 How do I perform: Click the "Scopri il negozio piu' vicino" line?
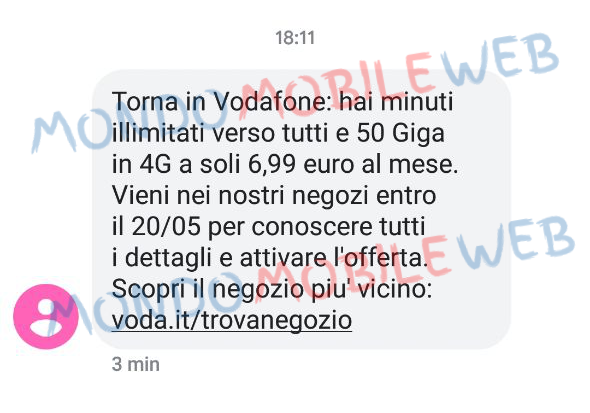click(272, 290)
